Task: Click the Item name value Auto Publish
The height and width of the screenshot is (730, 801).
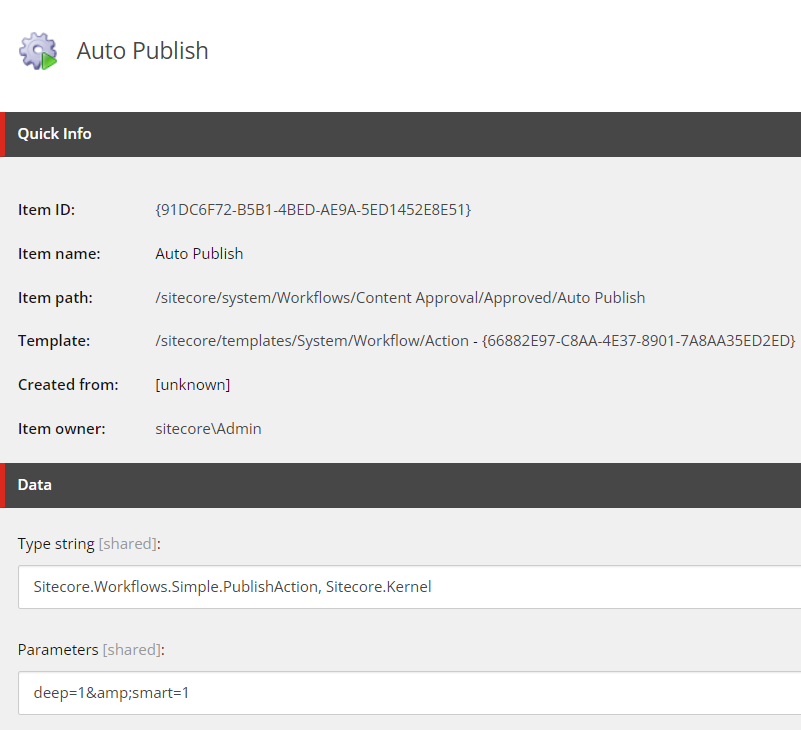Action: 199,254
